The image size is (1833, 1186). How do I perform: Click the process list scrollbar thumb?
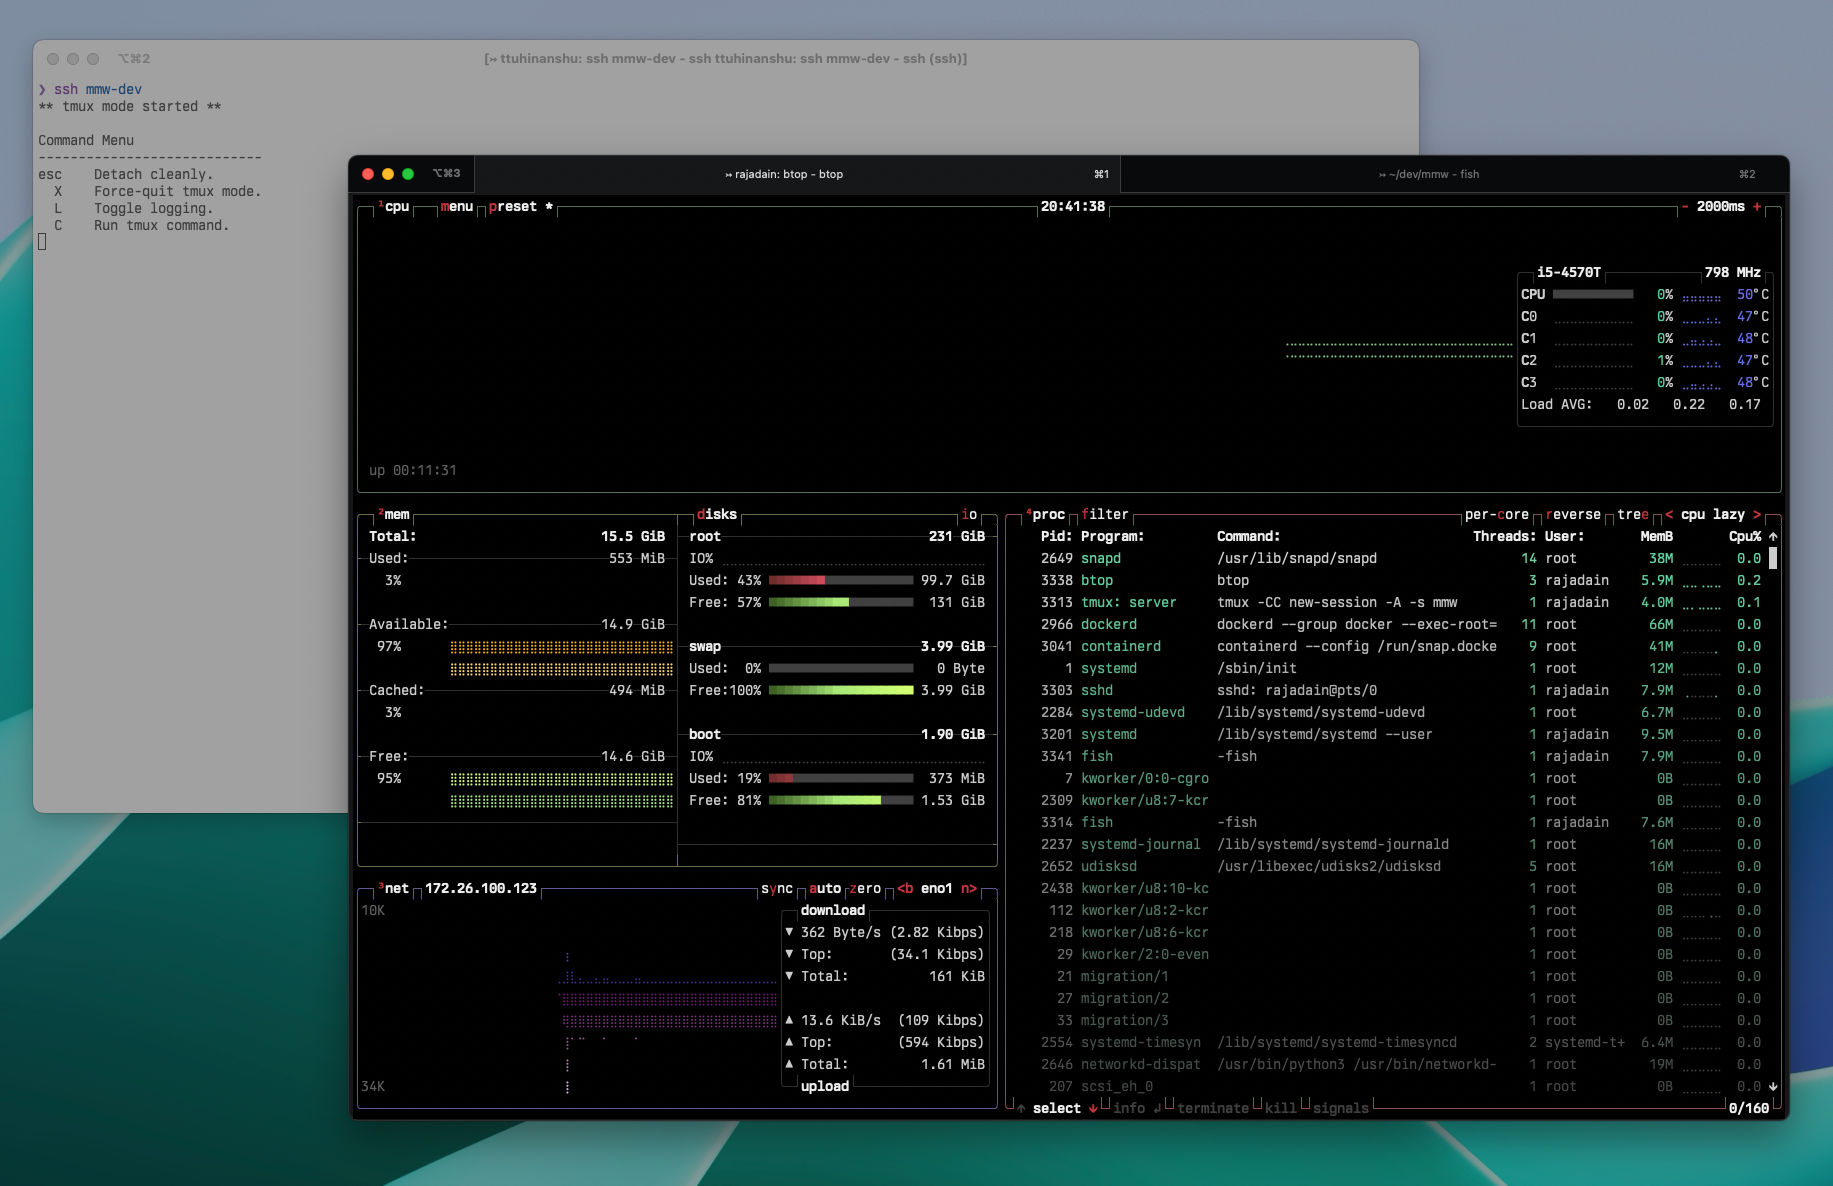(x=1773, y=559)
